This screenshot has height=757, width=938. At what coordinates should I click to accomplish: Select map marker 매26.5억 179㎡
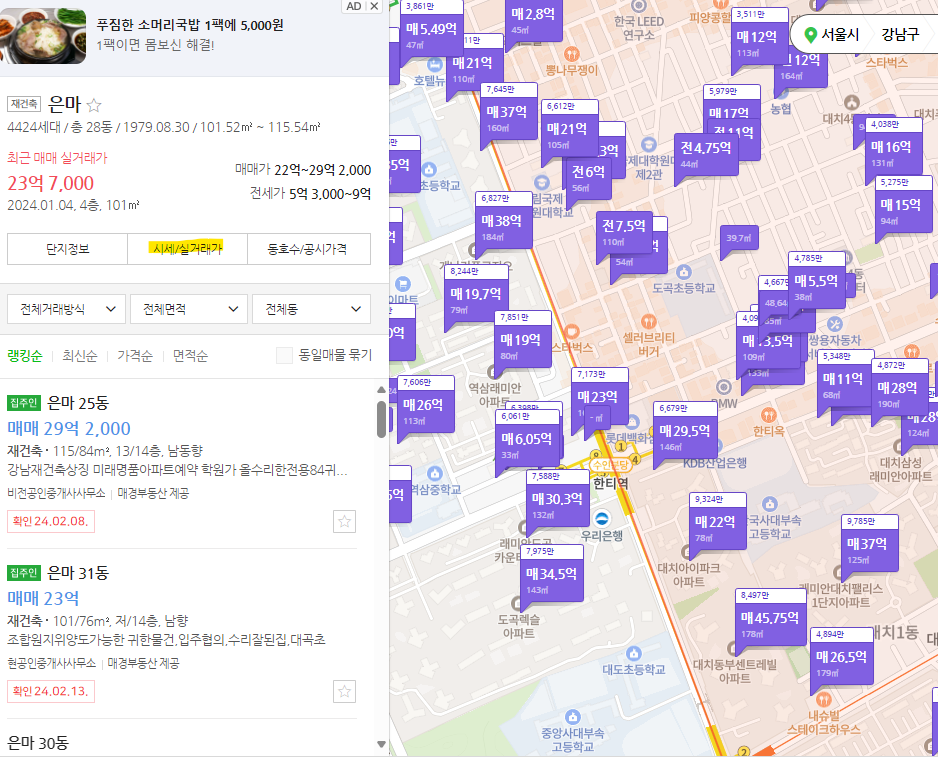coord(842,663)
